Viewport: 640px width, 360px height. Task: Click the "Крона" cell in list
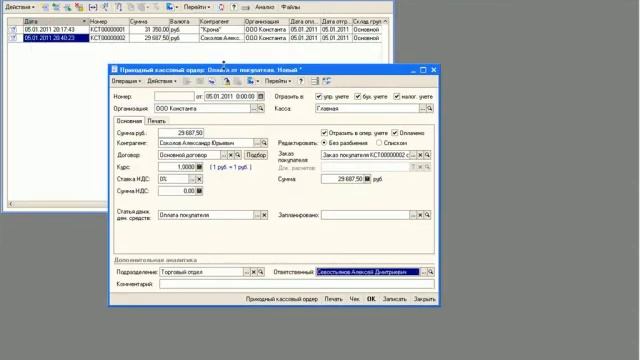[221, 30]
